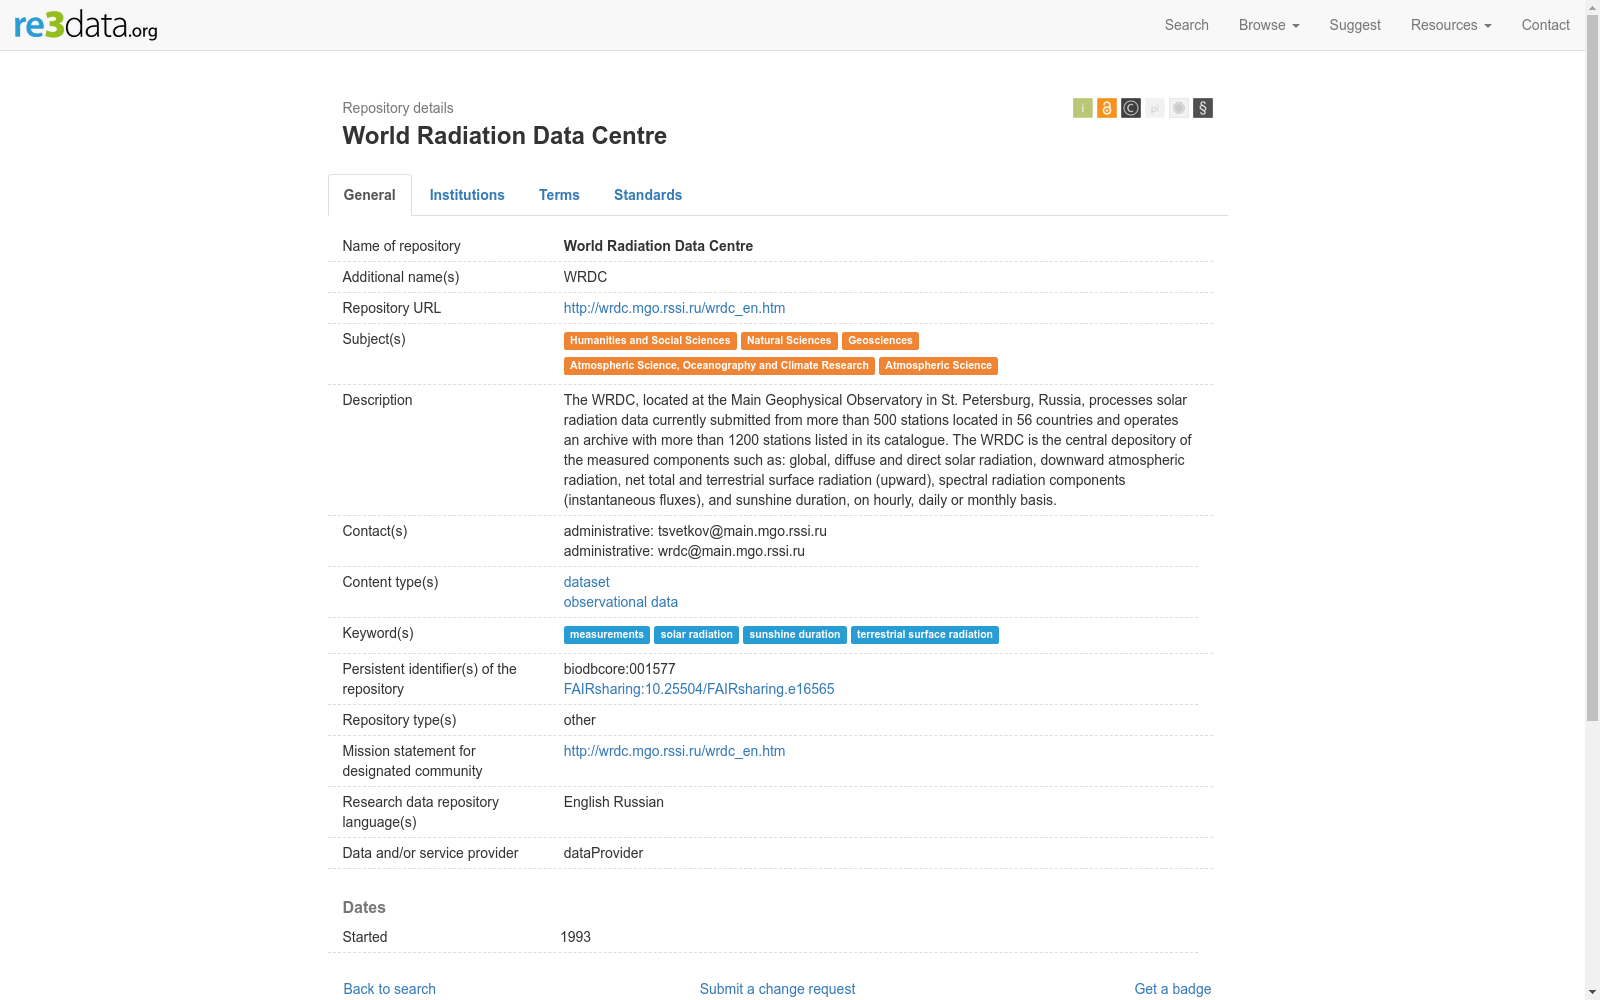Click the contact 'wrdc@main.mgo.rssi.ru'
Screen dimensions: 1600x1000
pos(731,551)
